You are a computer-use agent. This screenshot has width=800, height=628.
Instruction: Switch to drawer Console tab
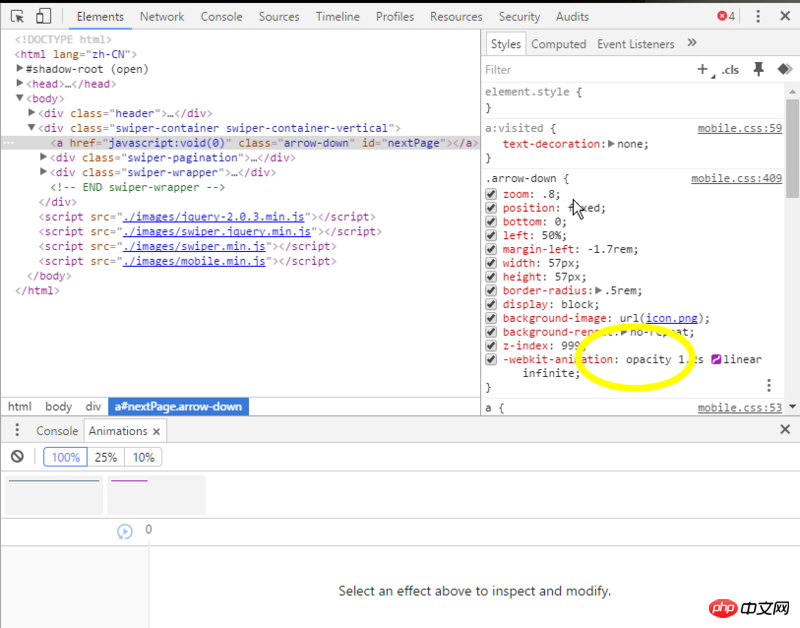pyautogui.click(x=57, y=431)
